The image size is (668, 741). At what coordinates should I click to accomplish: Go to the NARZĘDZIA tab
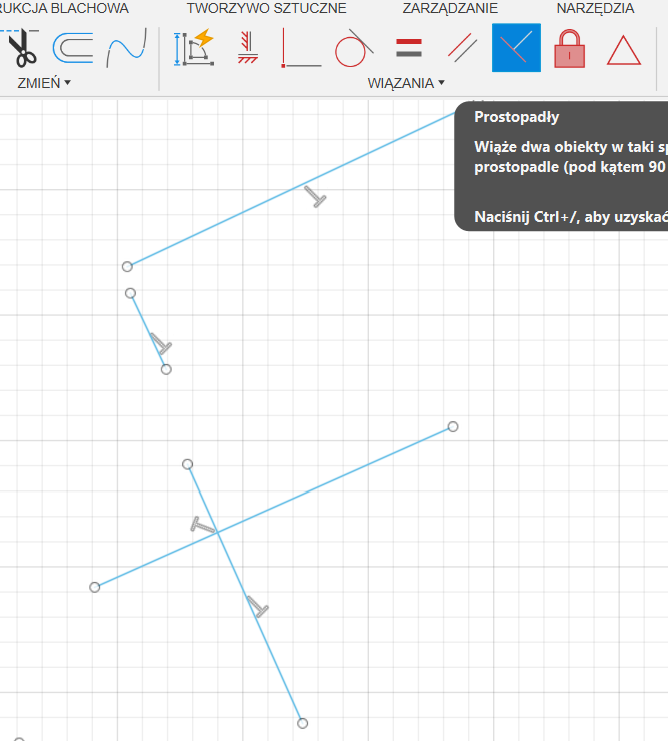pyautogui.click(x=595, y=8)
